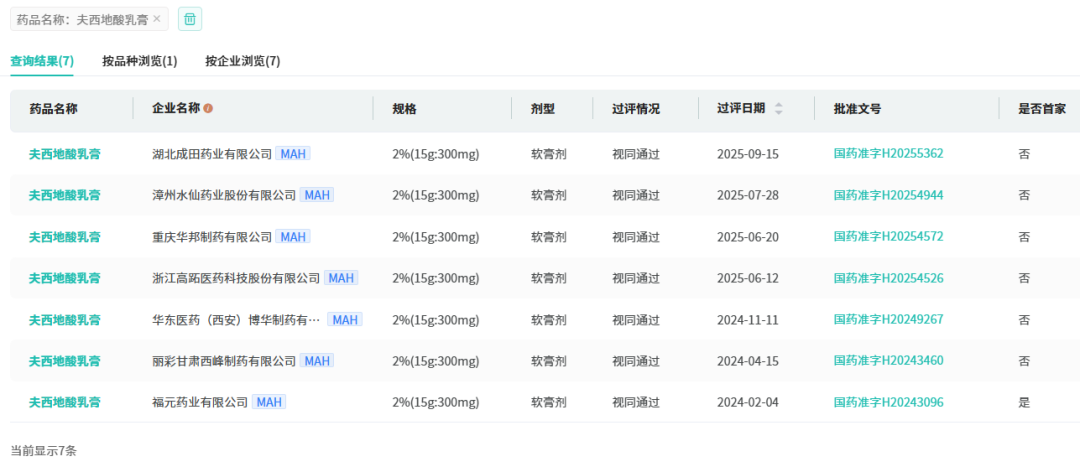Open approval number 国药准字H20254944
This screenshot has height=472, width=1080.
point(888,195)
